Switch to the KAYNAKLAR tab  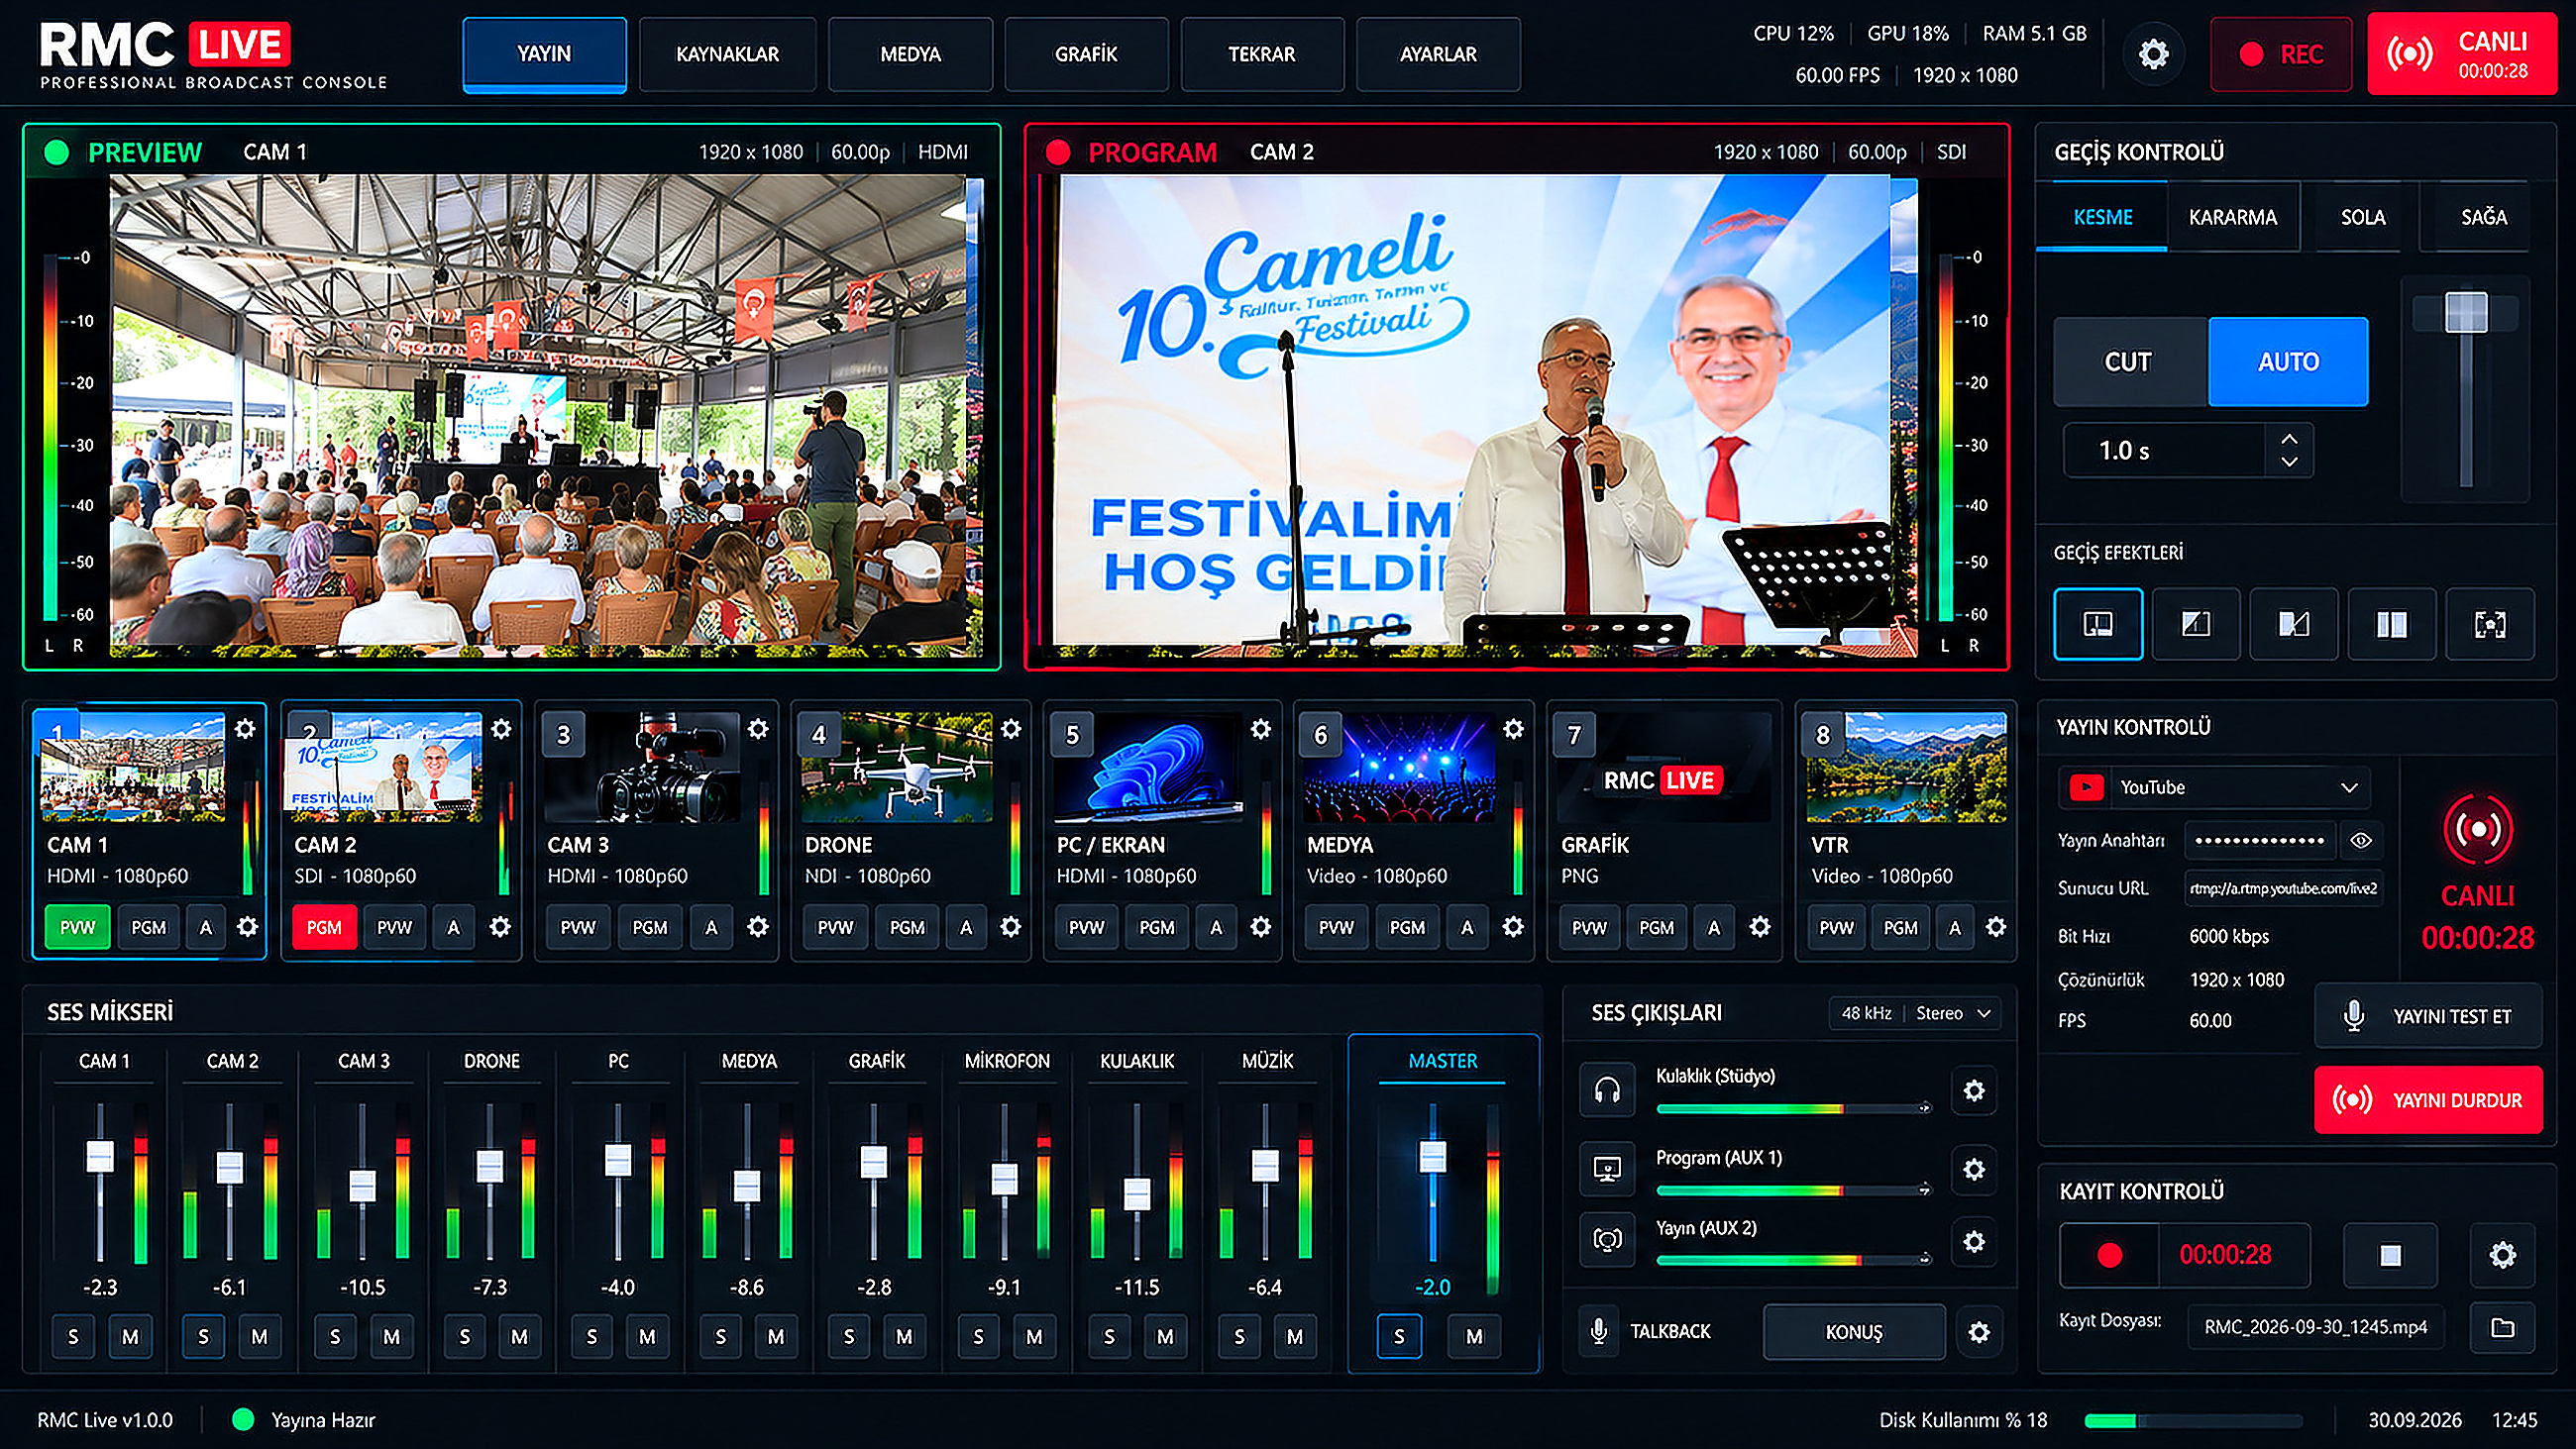coord(727,55)
